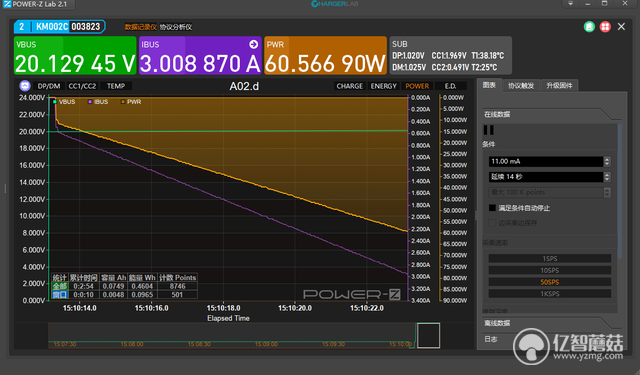This screenshot has height=375, width=640.
Task: Increase the 11.00 mA threshold stepper
Action: pyautogui.click(x=607, y=159)
